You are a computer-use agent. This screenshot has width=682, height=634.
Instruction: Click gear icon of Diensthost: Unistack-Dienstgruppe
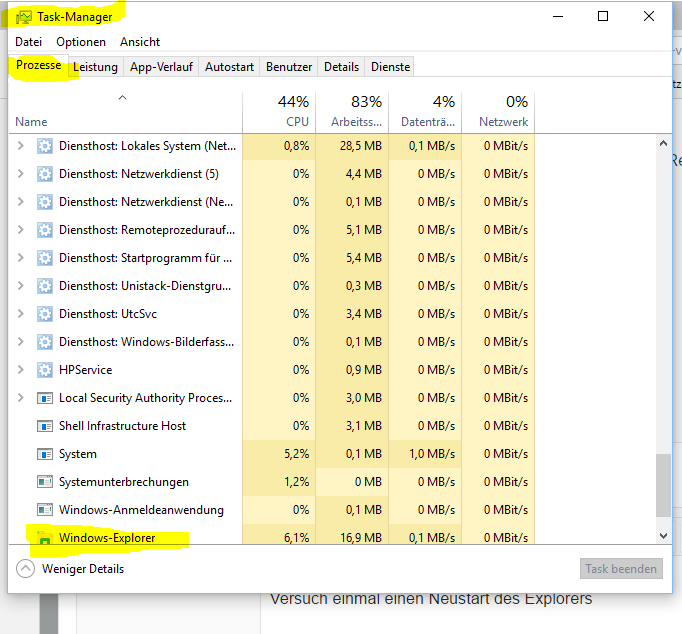tap(45, 286)
